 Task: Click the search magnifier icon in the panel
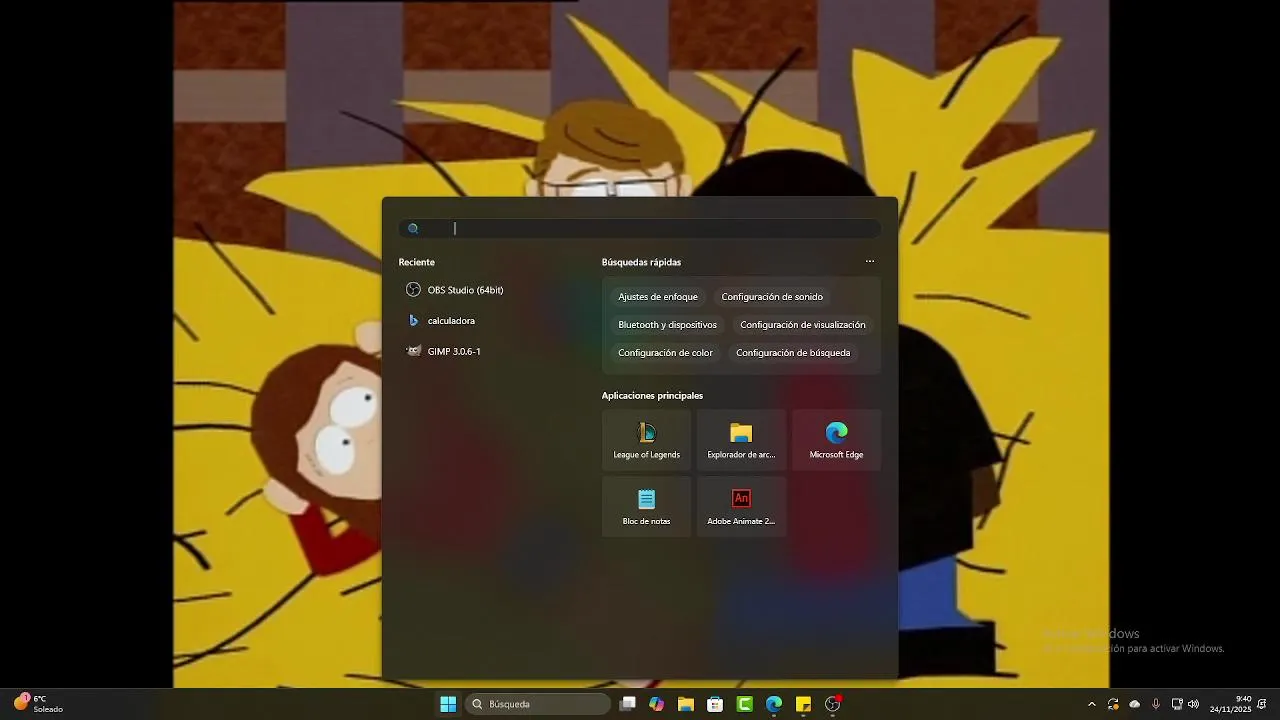coord(413,229)
